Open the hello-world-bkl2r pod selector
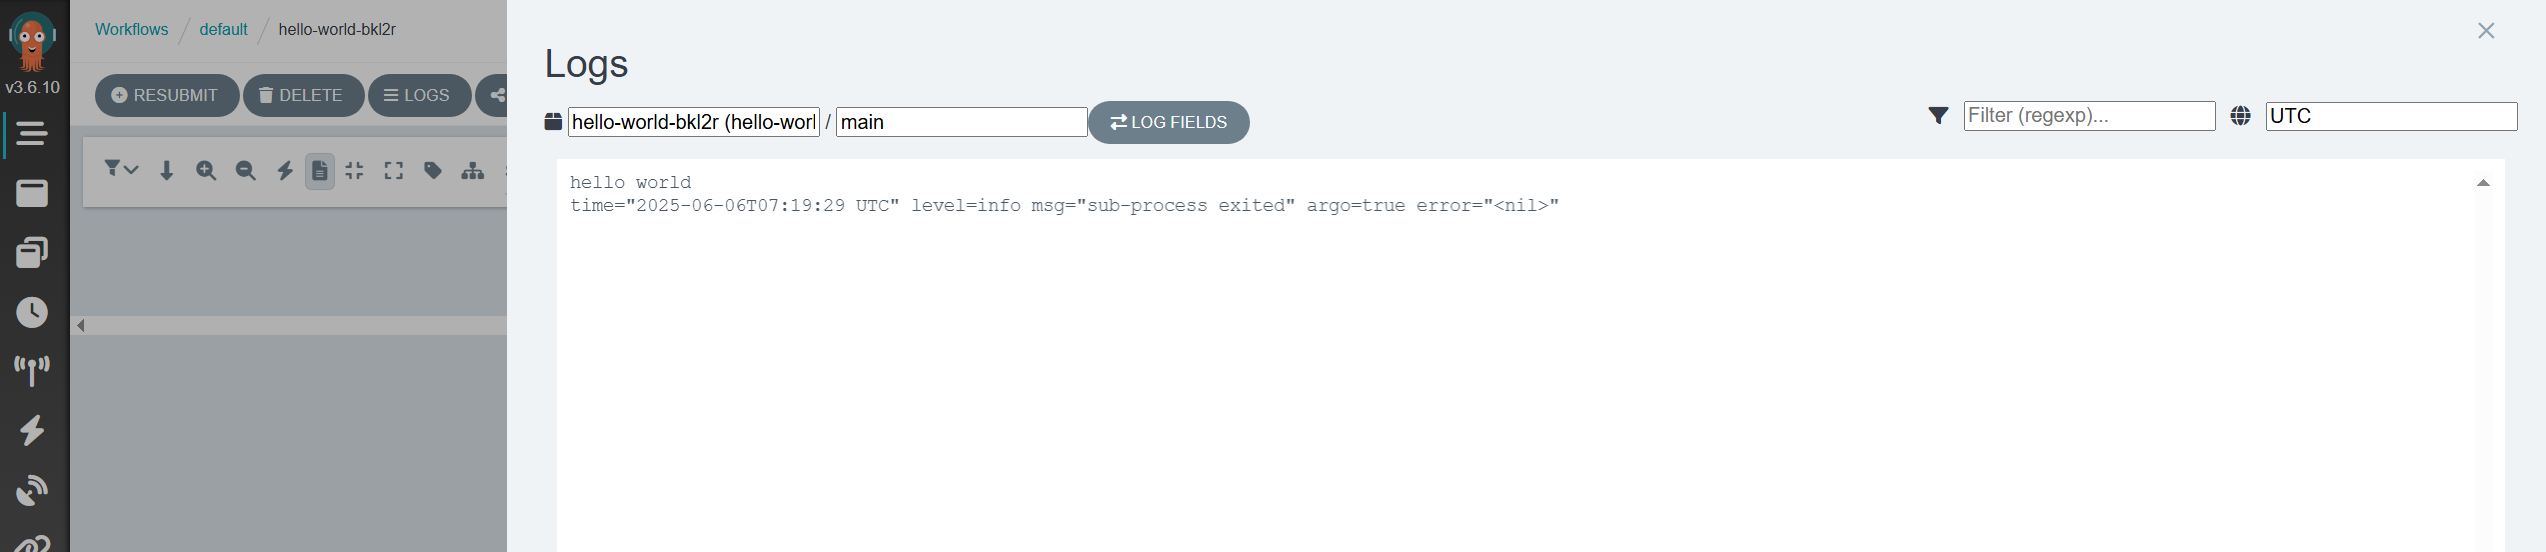This screenshot has width=2546, height=552. (x=693, y=122)
